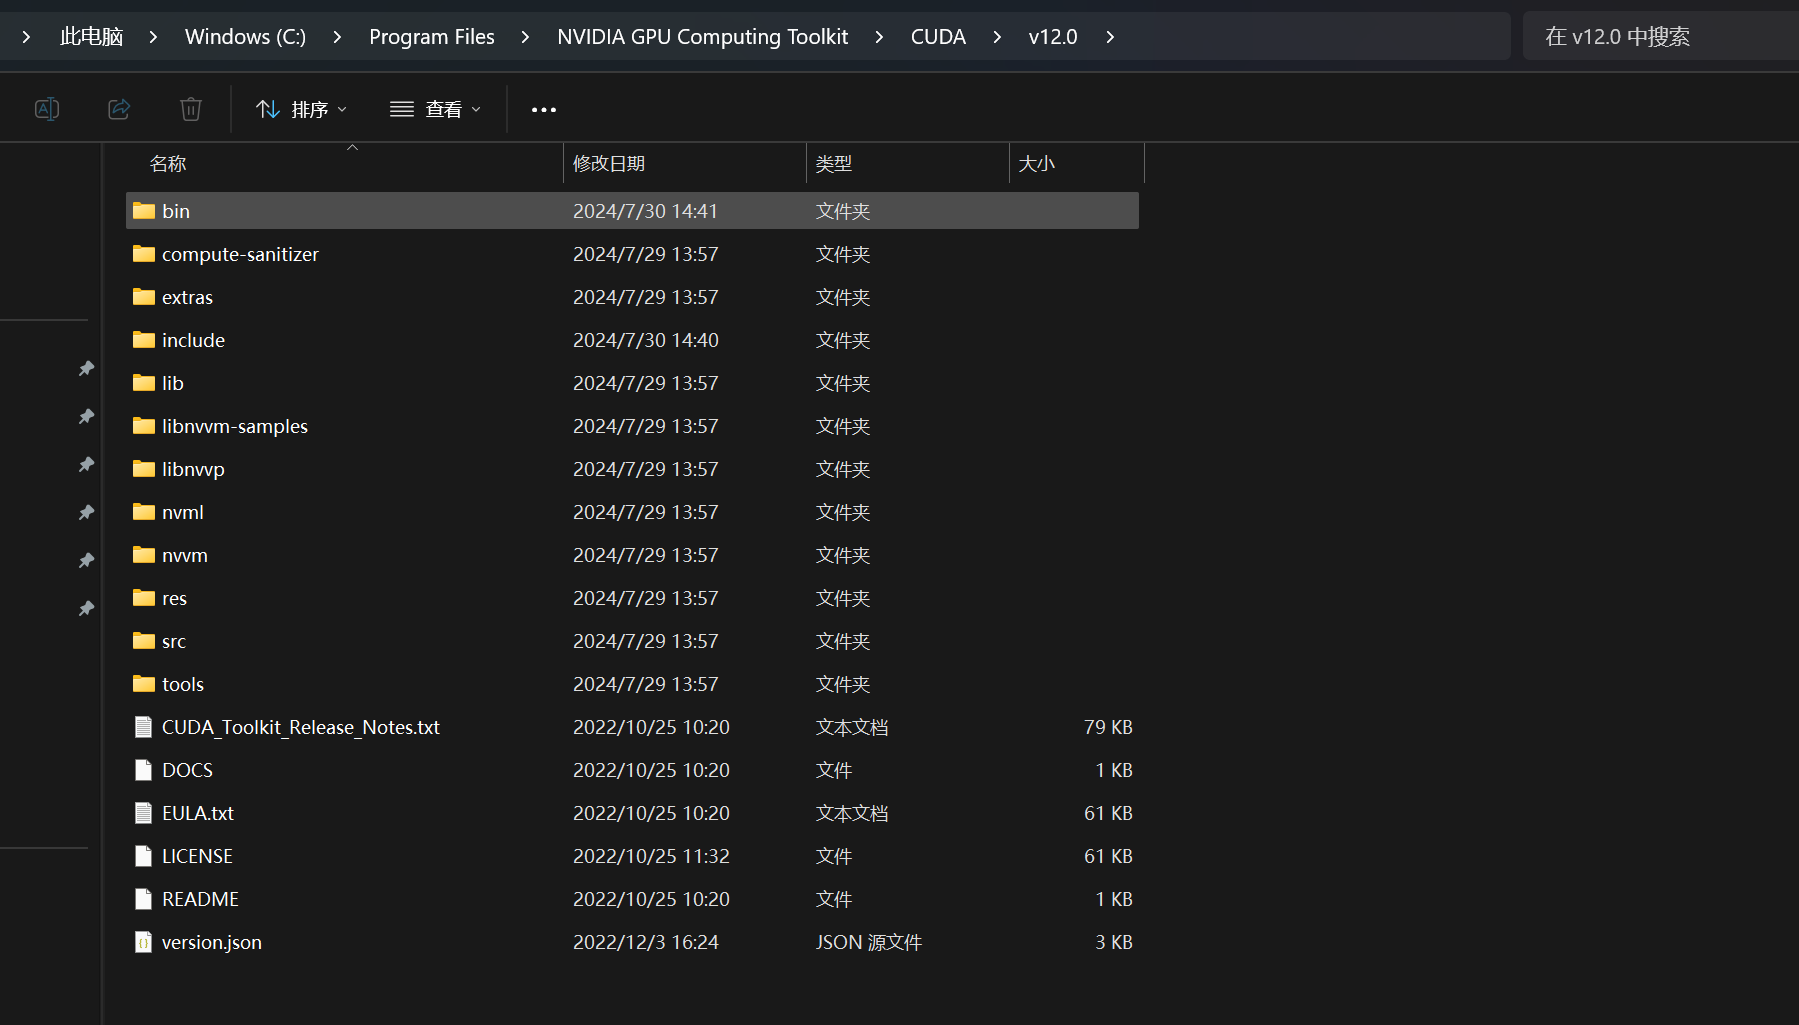Open the 排序 sort dropdown
Screen dimensions: 1799x1025
click(x=301, y=109)
